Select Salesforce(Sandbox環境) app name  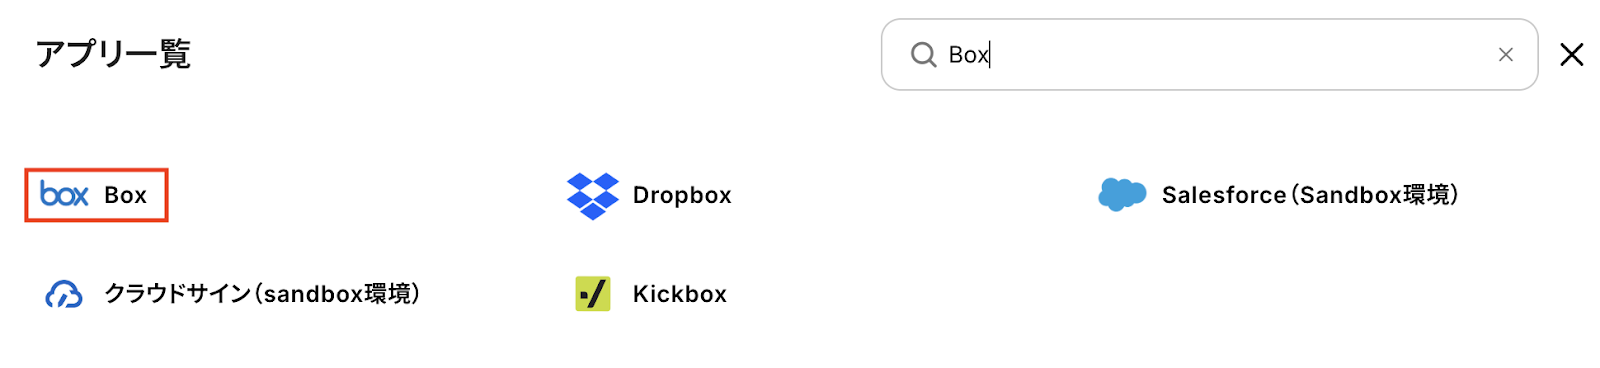click(x=1311, y=195)
